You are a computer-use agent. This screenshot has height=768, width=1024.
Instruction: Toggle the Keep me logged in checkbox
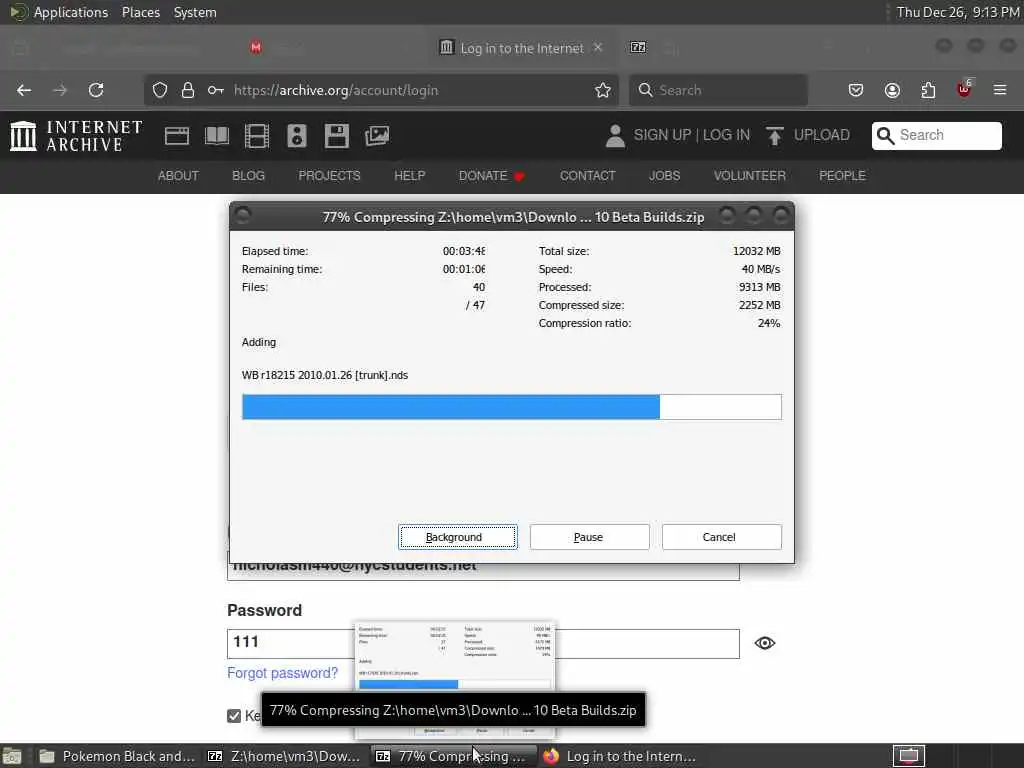[x=234, y=716]
